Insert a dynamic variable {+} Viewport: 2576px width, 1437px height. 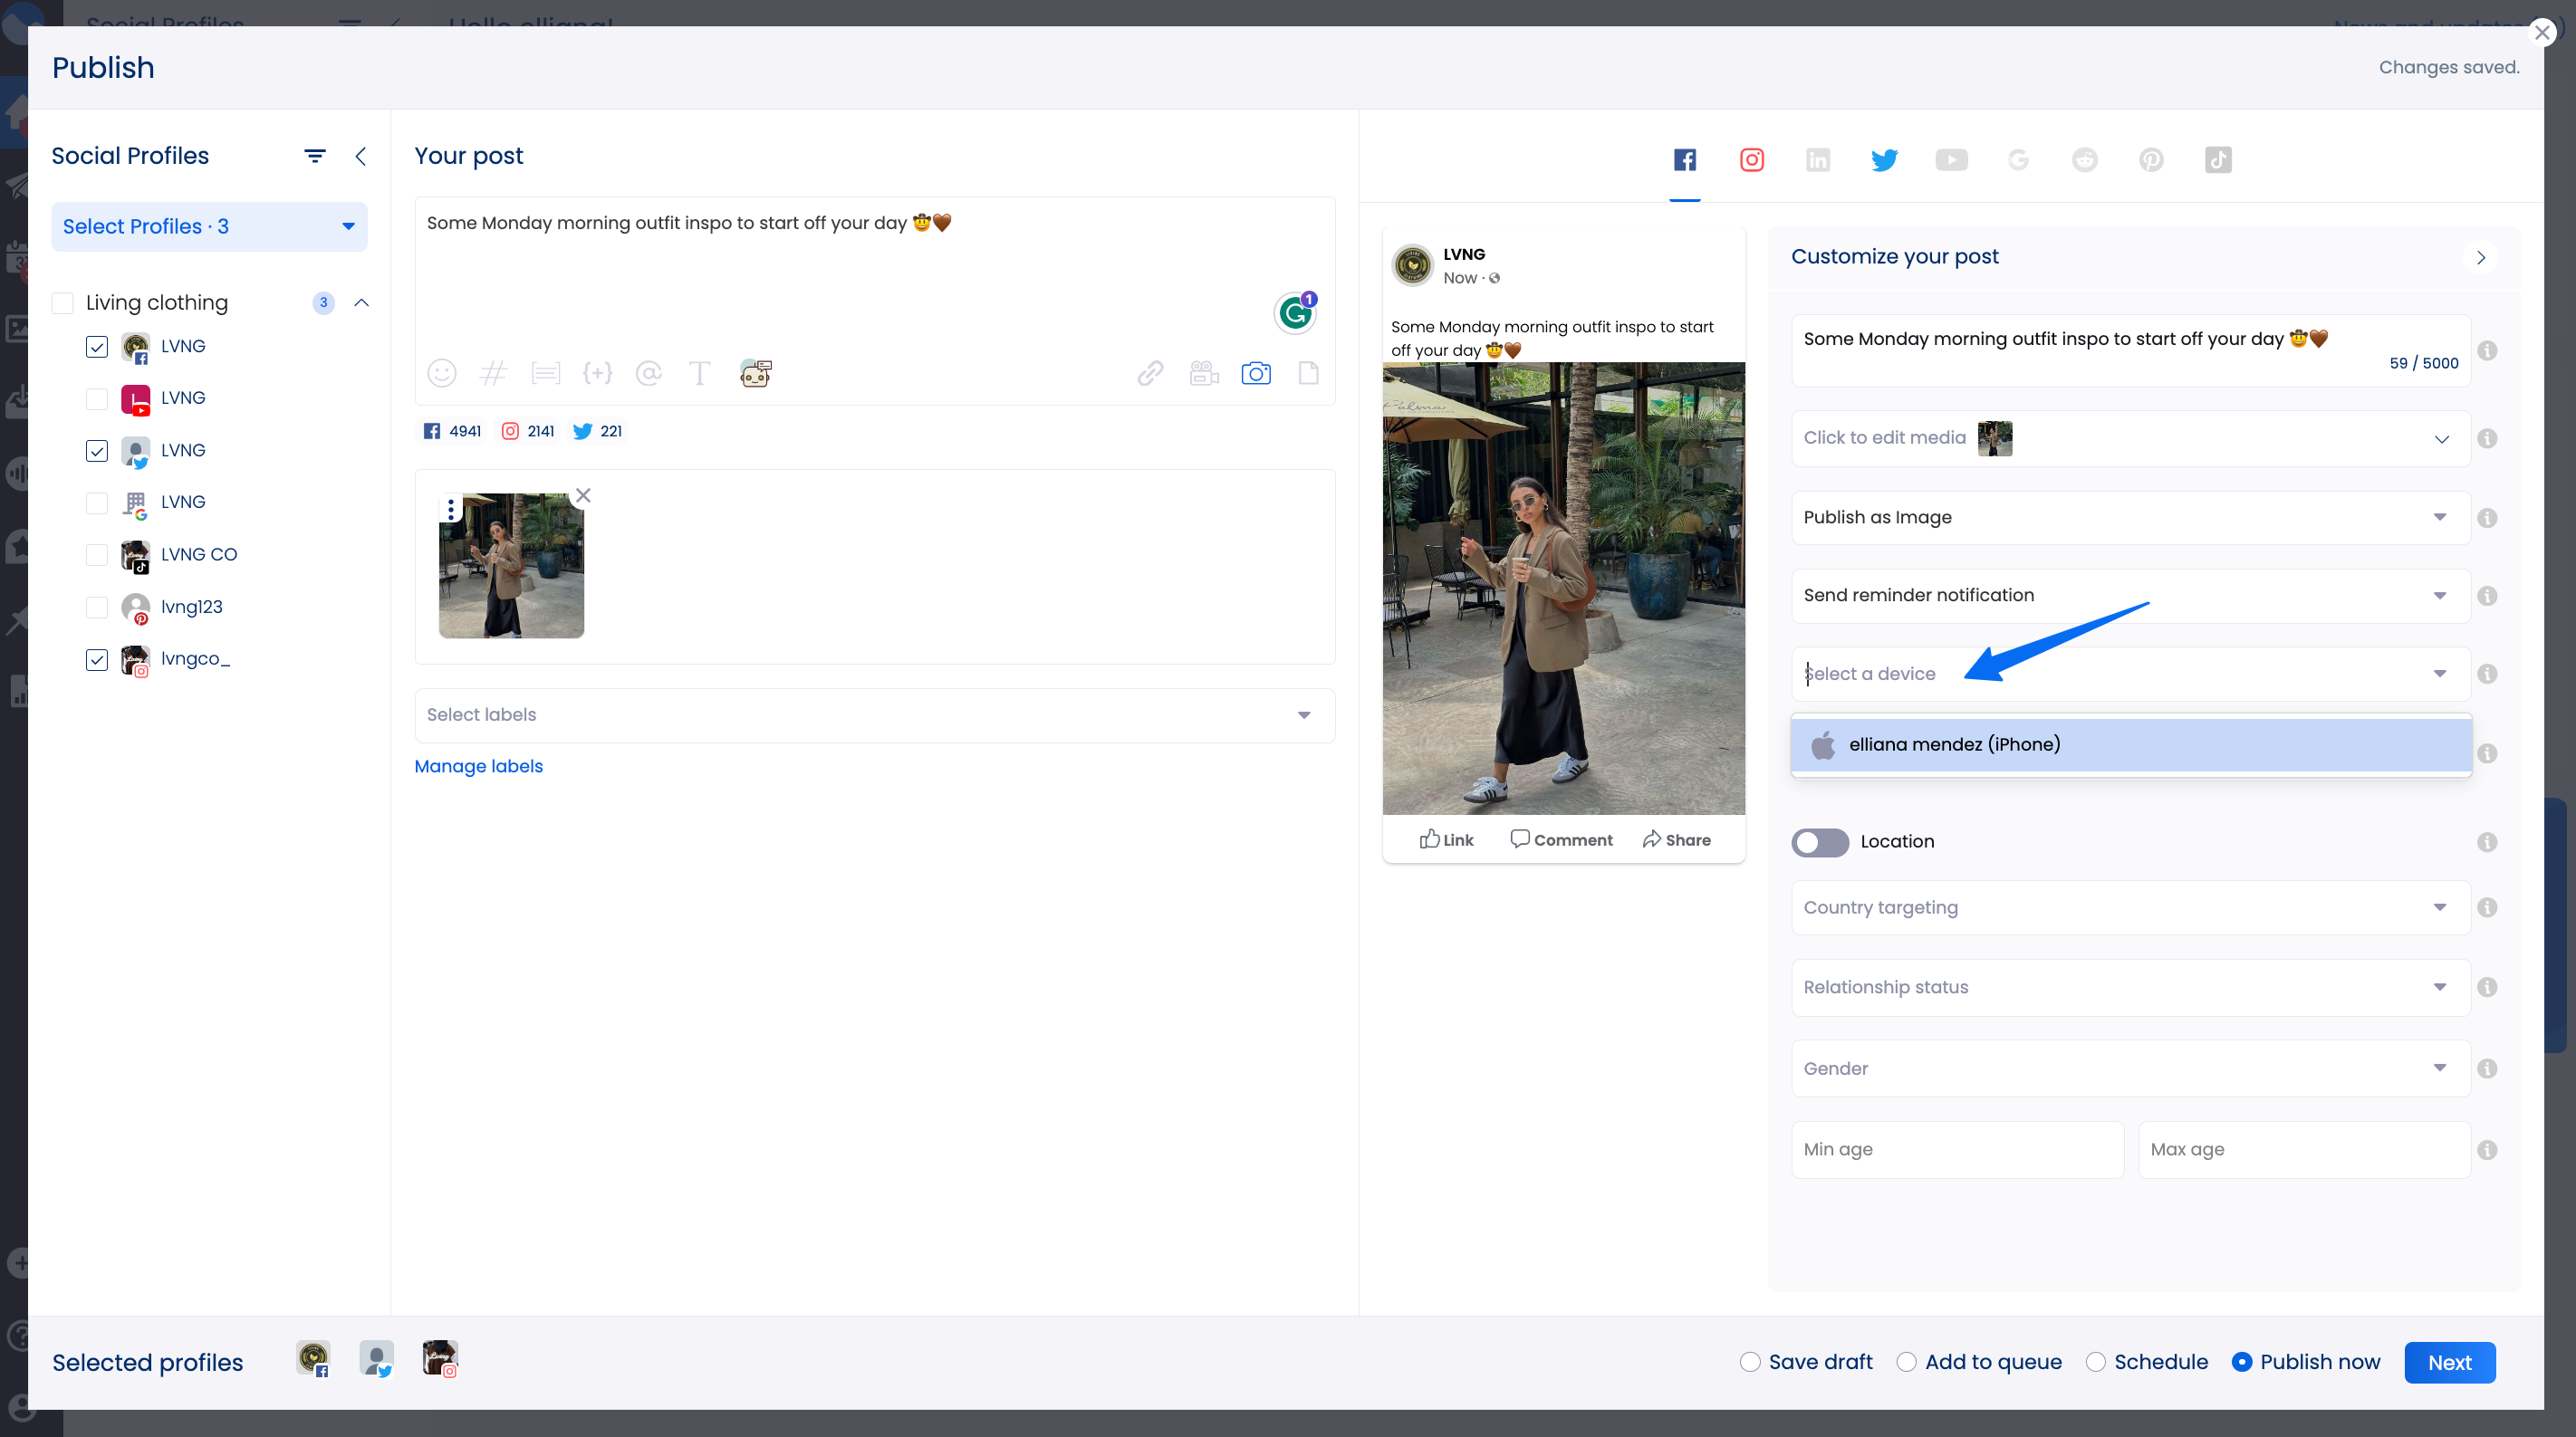(x=597, y=373)
